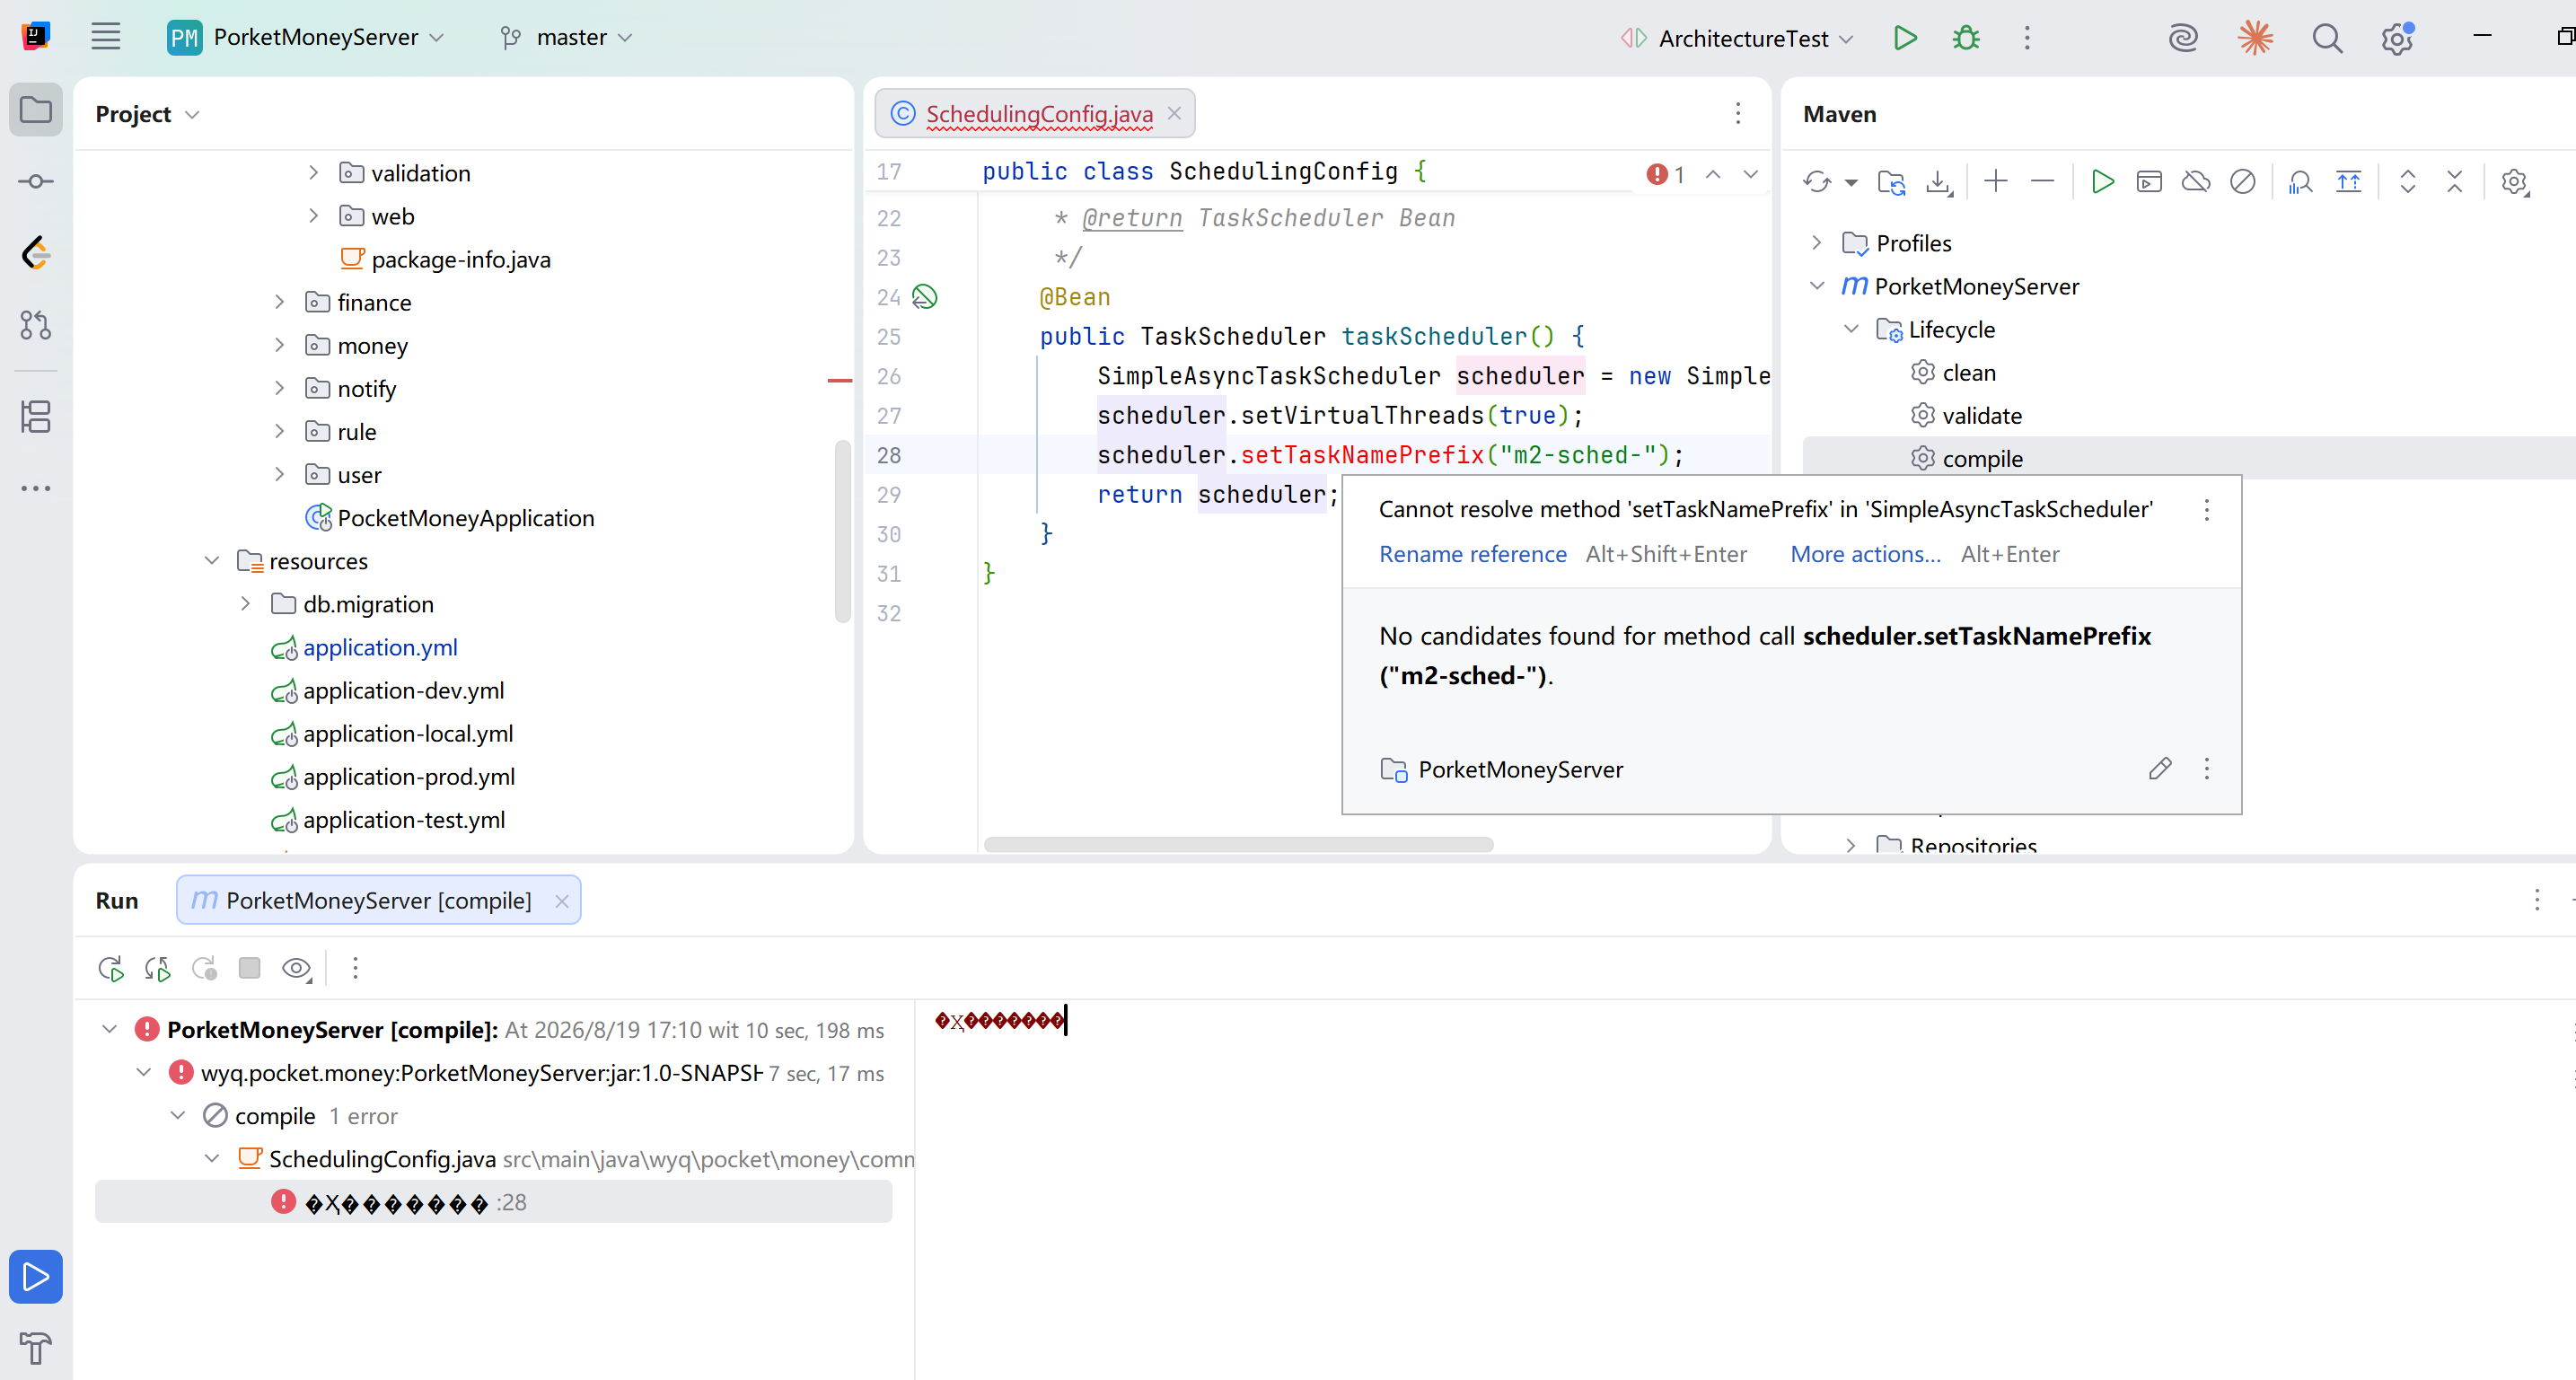Execute Maven goal icon
The height and width of the screenshot is (1380, 2576).
tap(2149, 182)
